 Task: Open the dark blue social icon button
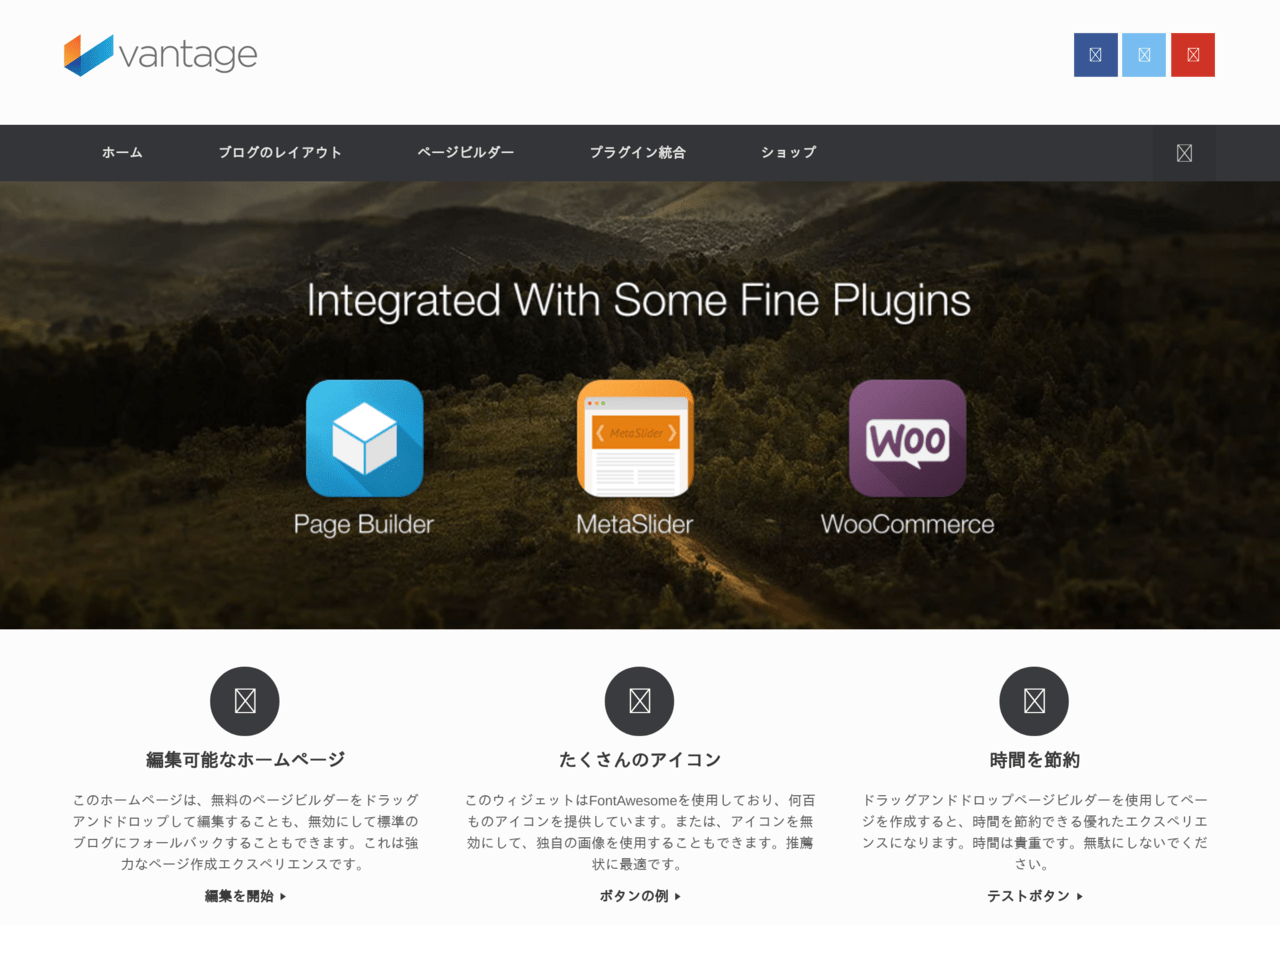(1095, 55)
